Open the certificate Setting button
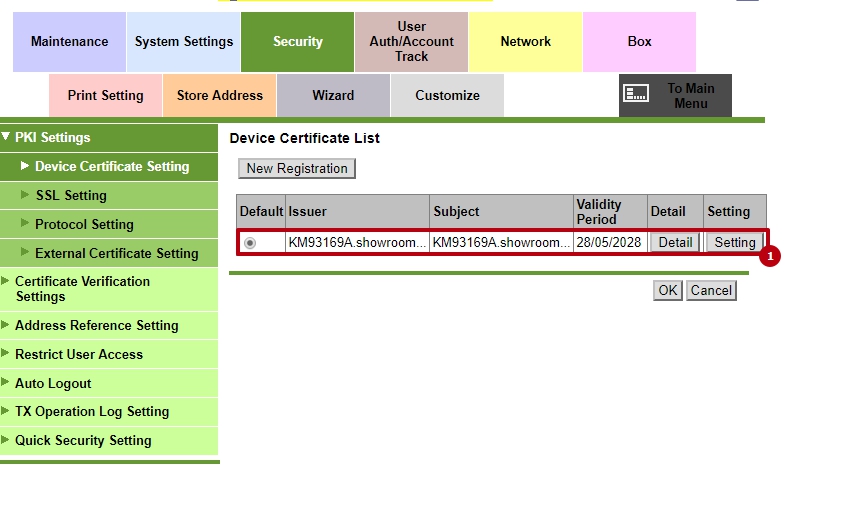This screenshot has height=505, width=857. click(734, 243)
